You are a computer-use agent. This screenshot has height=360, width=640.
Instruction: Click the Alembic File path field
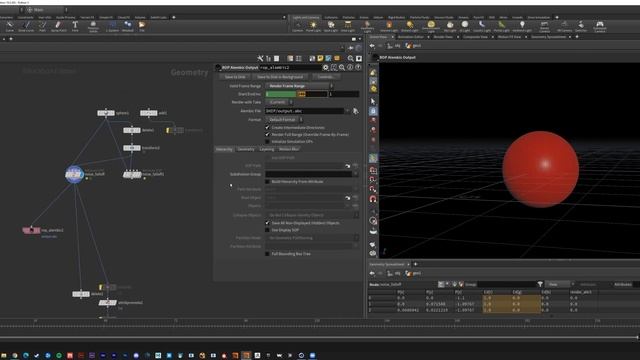[x=304, y=111]
